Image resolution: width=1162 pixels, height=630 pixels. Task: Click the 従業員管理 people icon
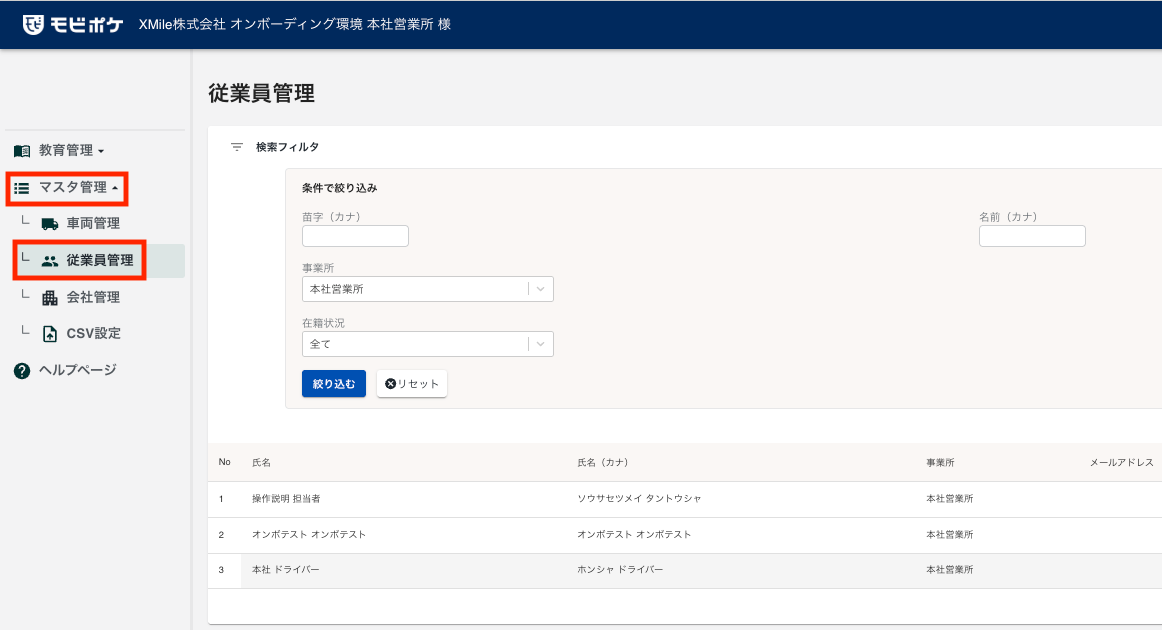pos(50,261)
